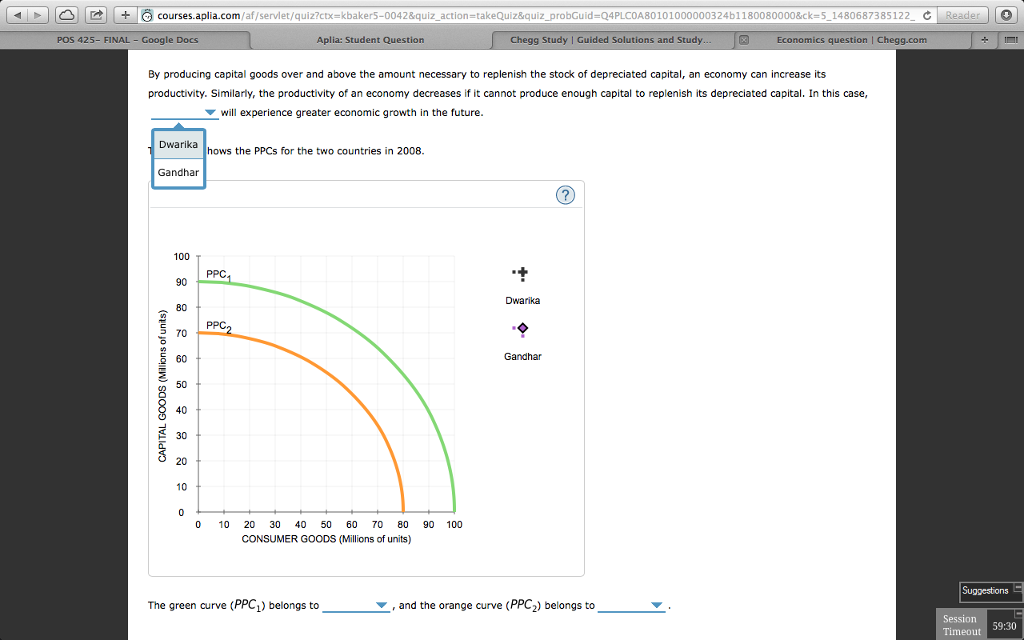Click the Dwarika legend label
This screenshot has height=640, width=1024.
(522, 300)
